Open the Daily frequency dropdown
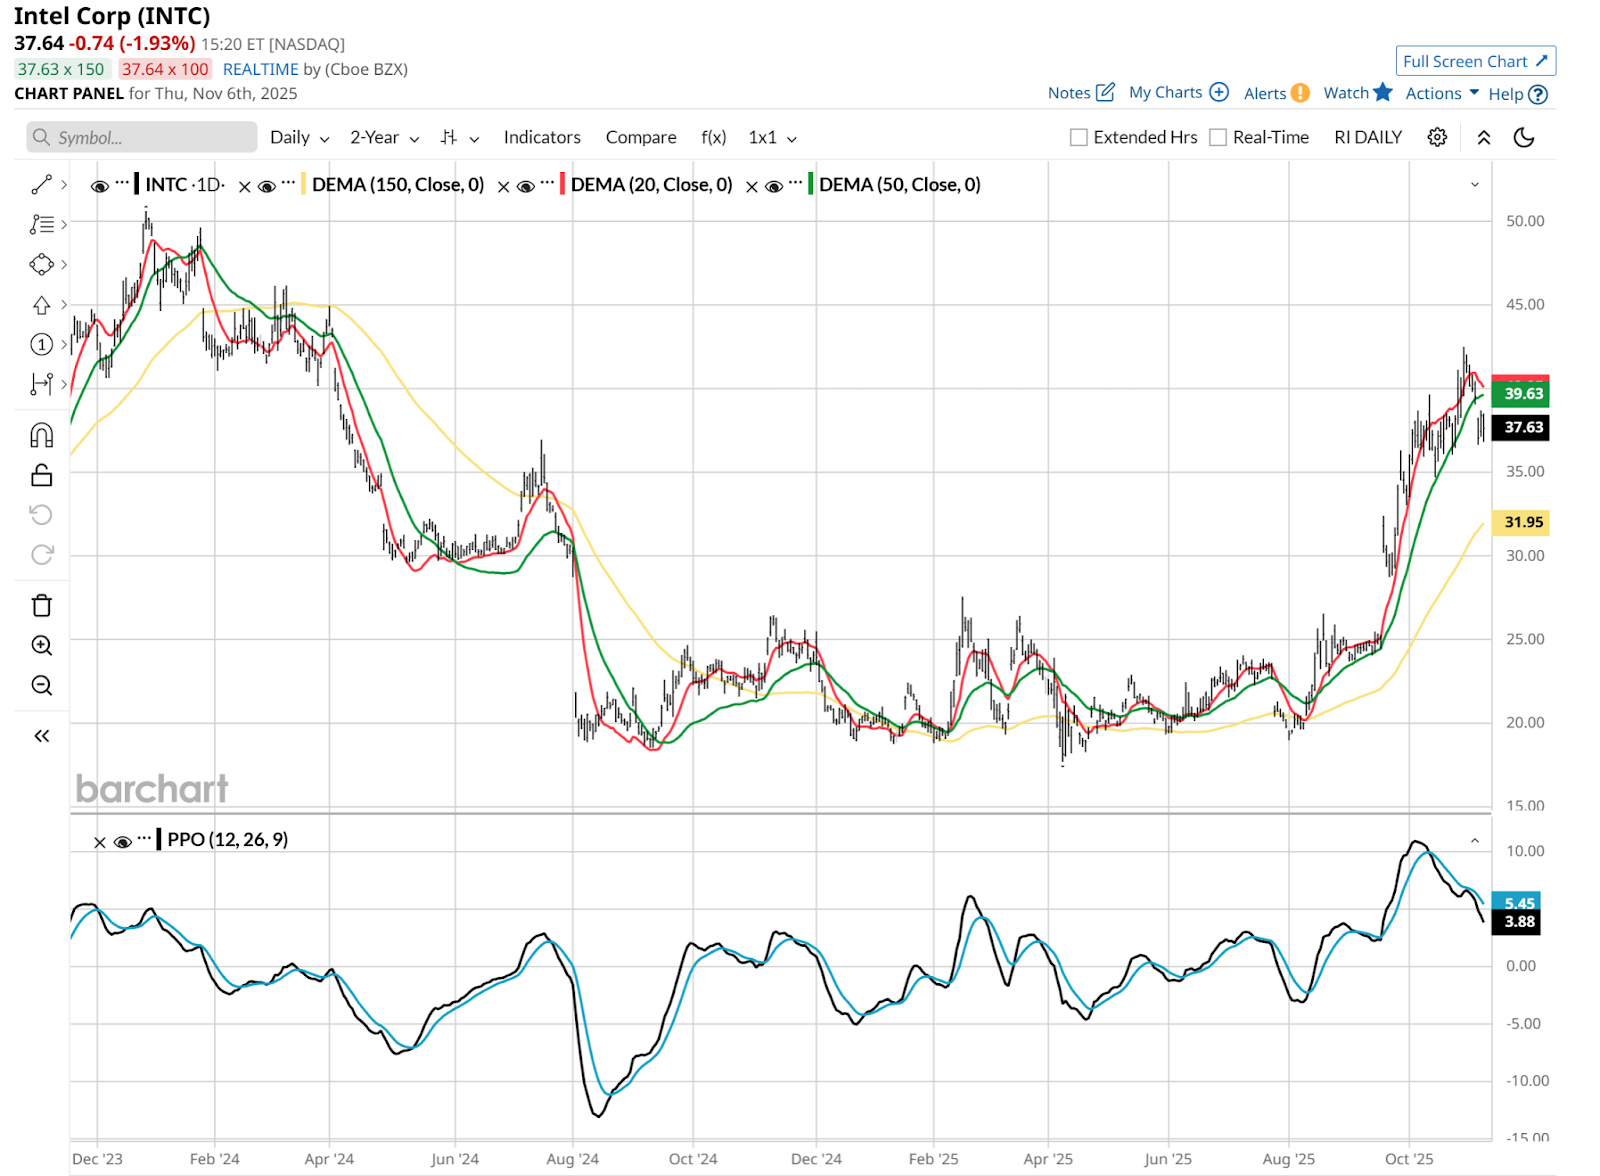The image size is (1600, 1176). click(299, 138)
